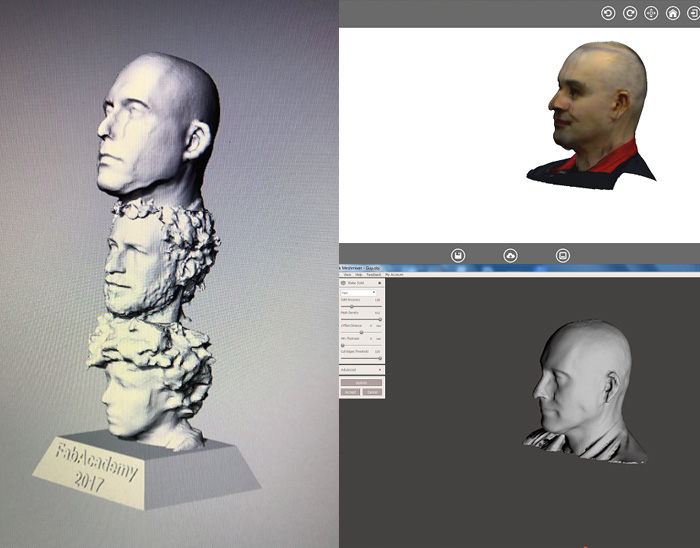Click the Cell/Edges Threshold slider
Image resolution: width=700 pixels, height=548 pixels.
[361, 358]
